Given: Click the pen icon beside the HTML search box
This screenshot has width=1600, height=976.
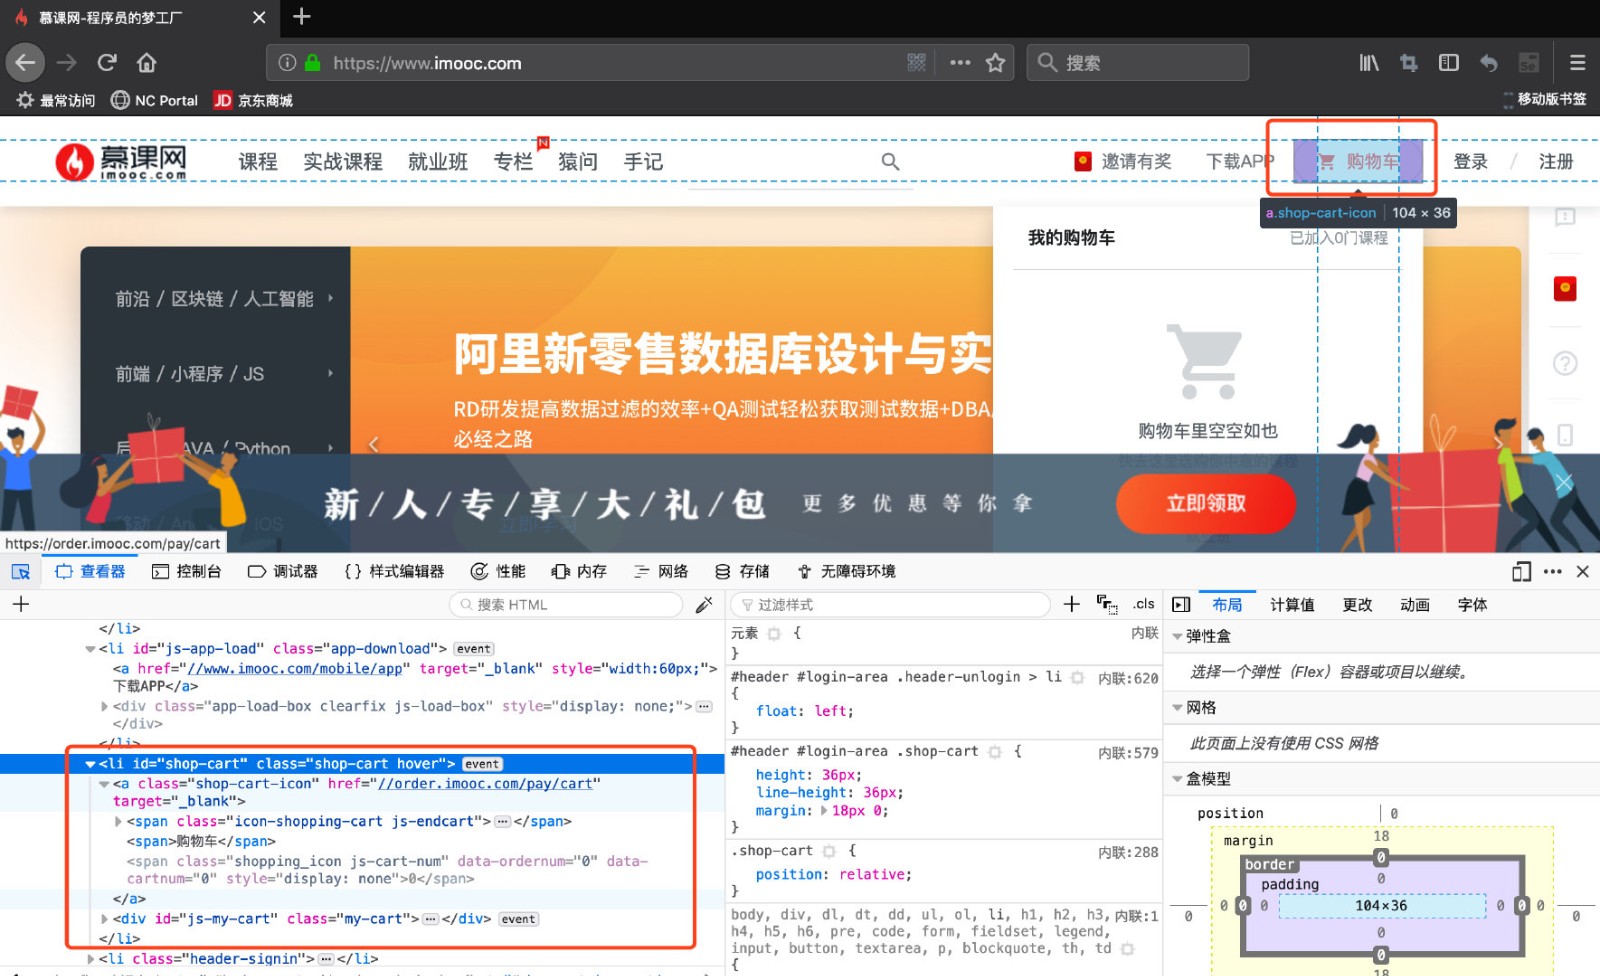Looking at the screenshot, I should click(x=705, y=604).
